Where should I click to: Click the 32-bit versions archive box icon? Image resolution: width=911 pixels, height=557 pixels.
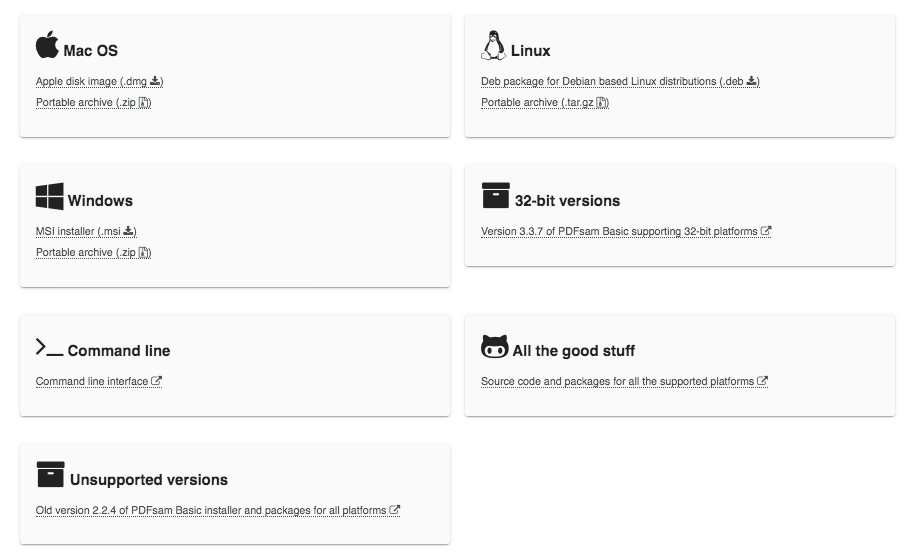coord(495,196)
